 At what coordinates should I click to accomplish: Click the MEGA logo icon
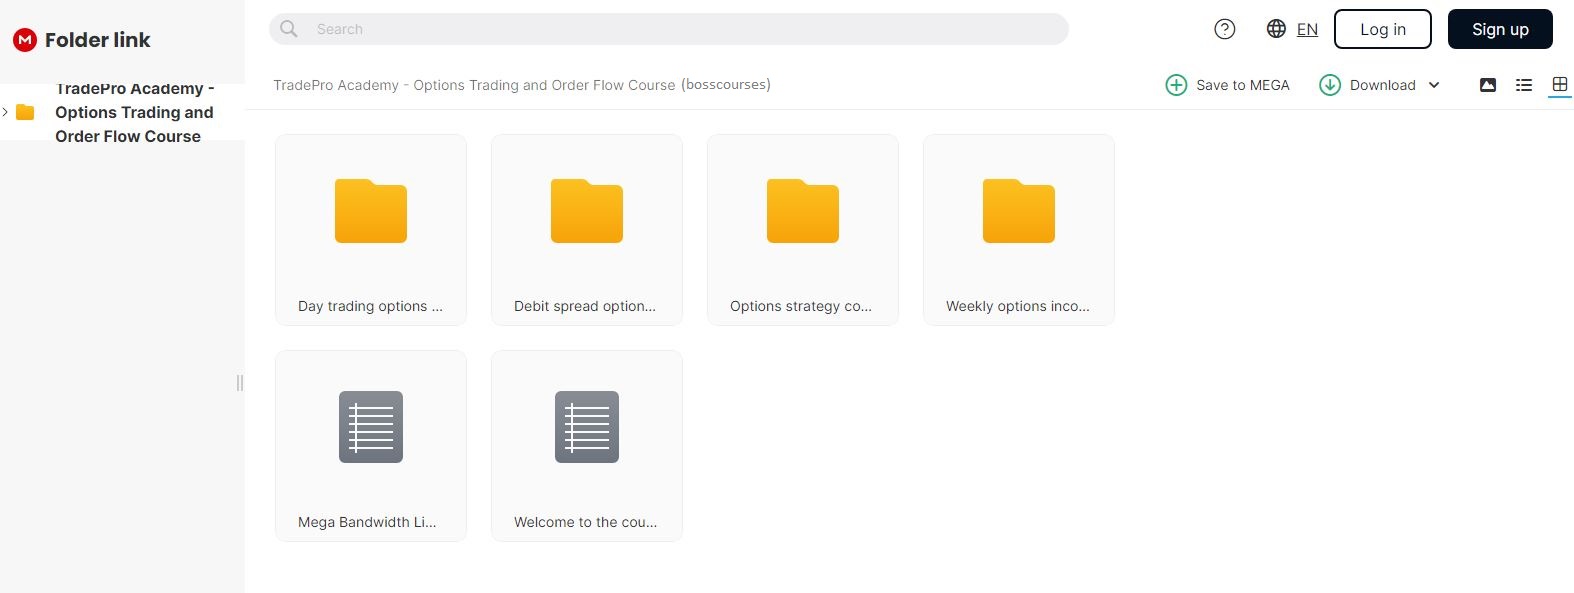click(x=25, y=40)
